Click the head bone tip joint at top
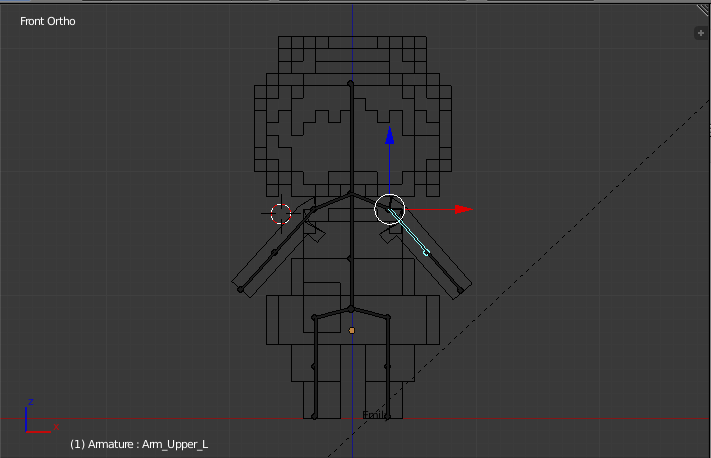This screenshot has width=711, height=458. 351,83
